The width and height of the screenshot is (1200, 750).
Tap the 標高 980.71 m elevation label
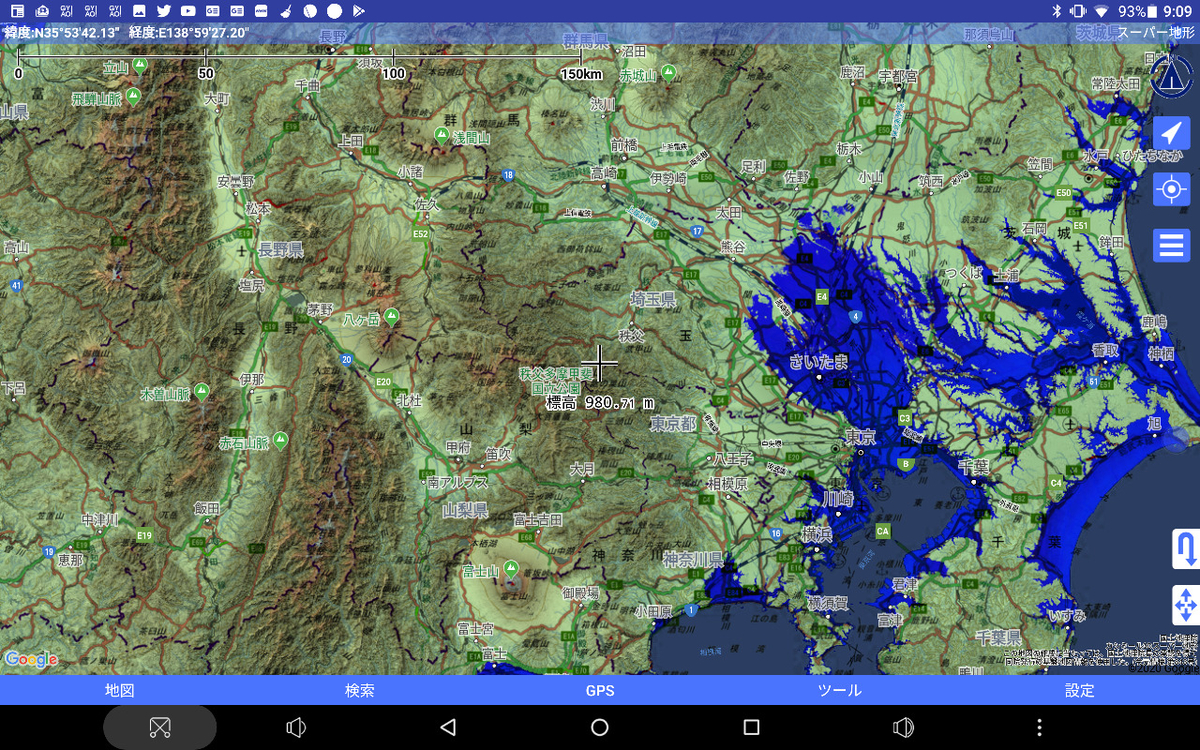(600, 403)
